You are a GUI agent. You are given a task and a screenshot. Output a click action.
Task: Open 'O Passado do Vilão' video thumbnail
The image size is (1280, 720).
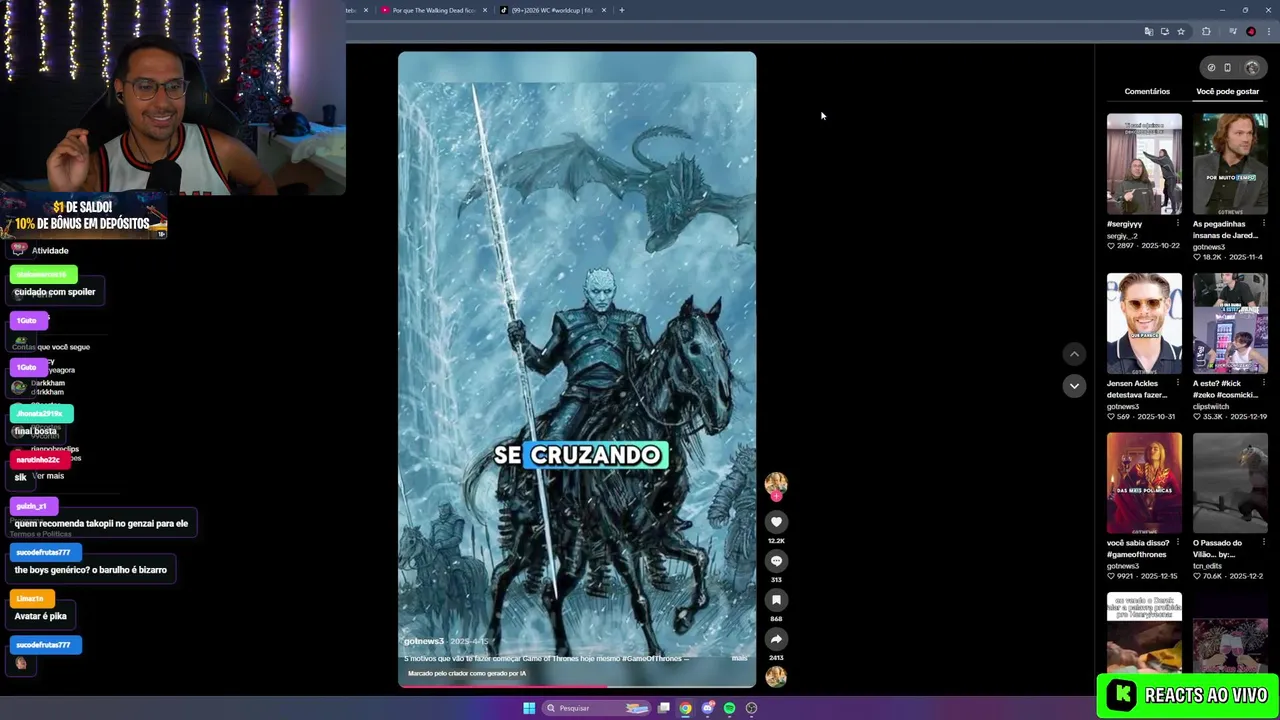[1230, 483]
